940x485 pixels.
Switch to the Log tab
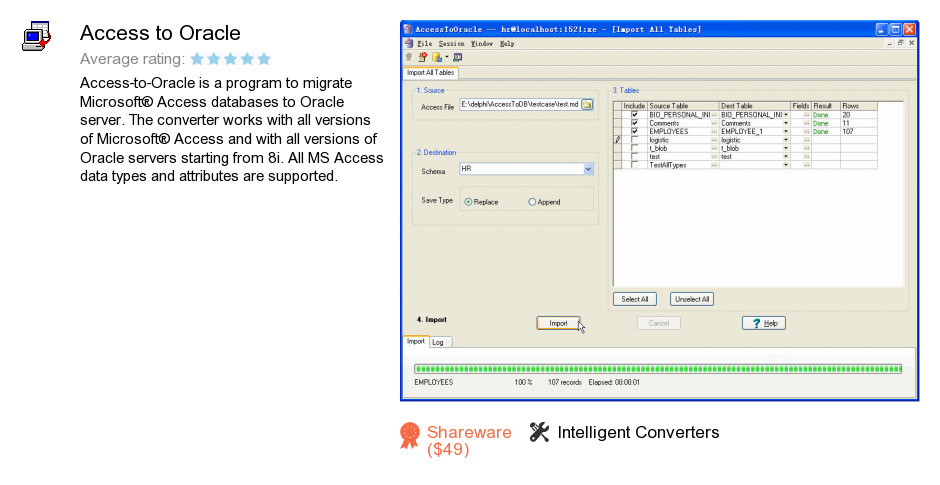pos(441,342)
